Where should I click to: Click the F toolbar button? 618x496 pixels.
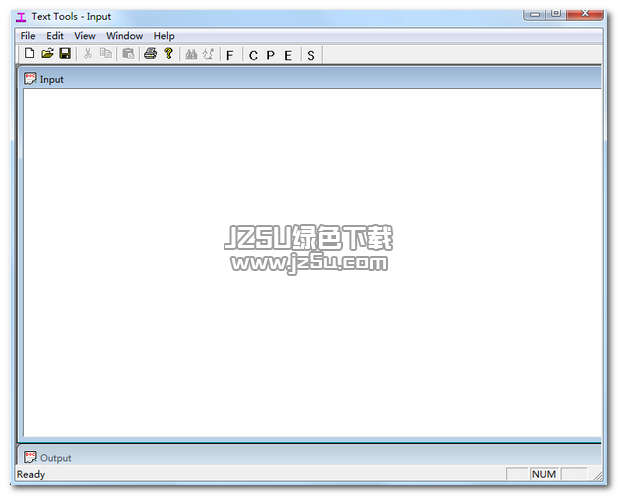point(230,56)
